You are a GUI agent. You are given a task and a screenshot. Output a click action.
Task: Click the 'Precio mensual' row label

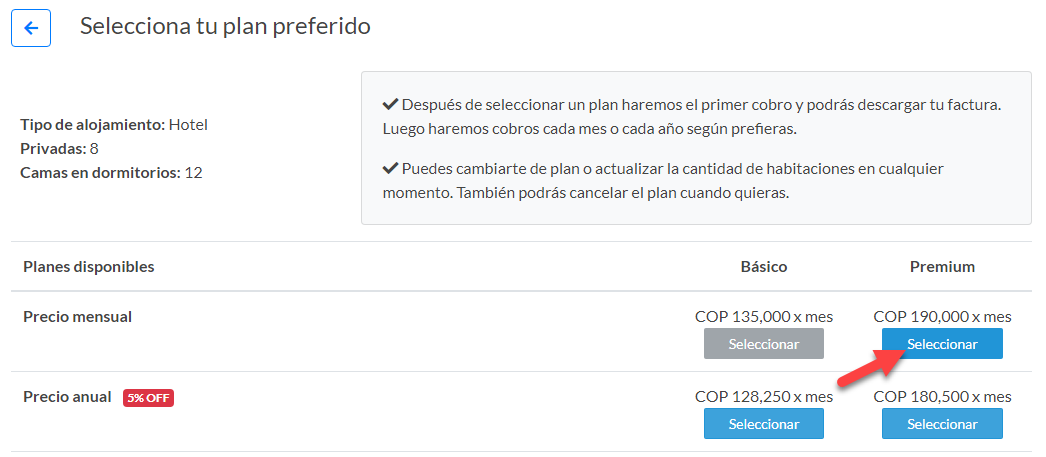point(78,317)
